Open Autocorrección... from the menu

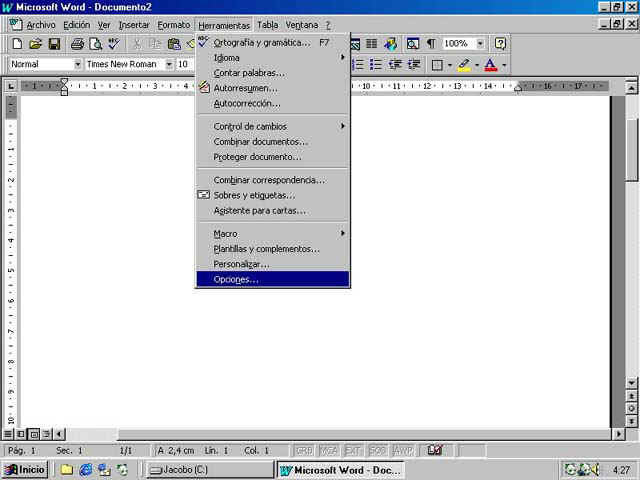coord(273,104)
